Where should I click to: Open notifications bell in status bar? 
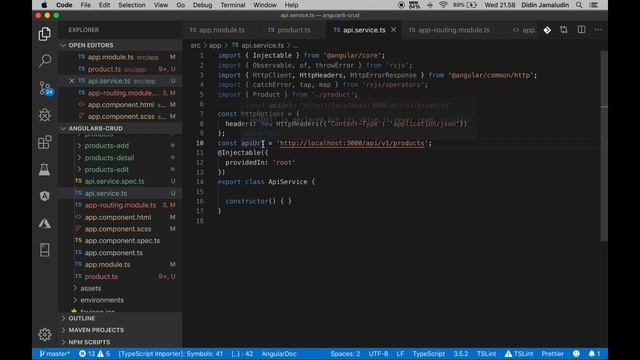coord(594,354)
